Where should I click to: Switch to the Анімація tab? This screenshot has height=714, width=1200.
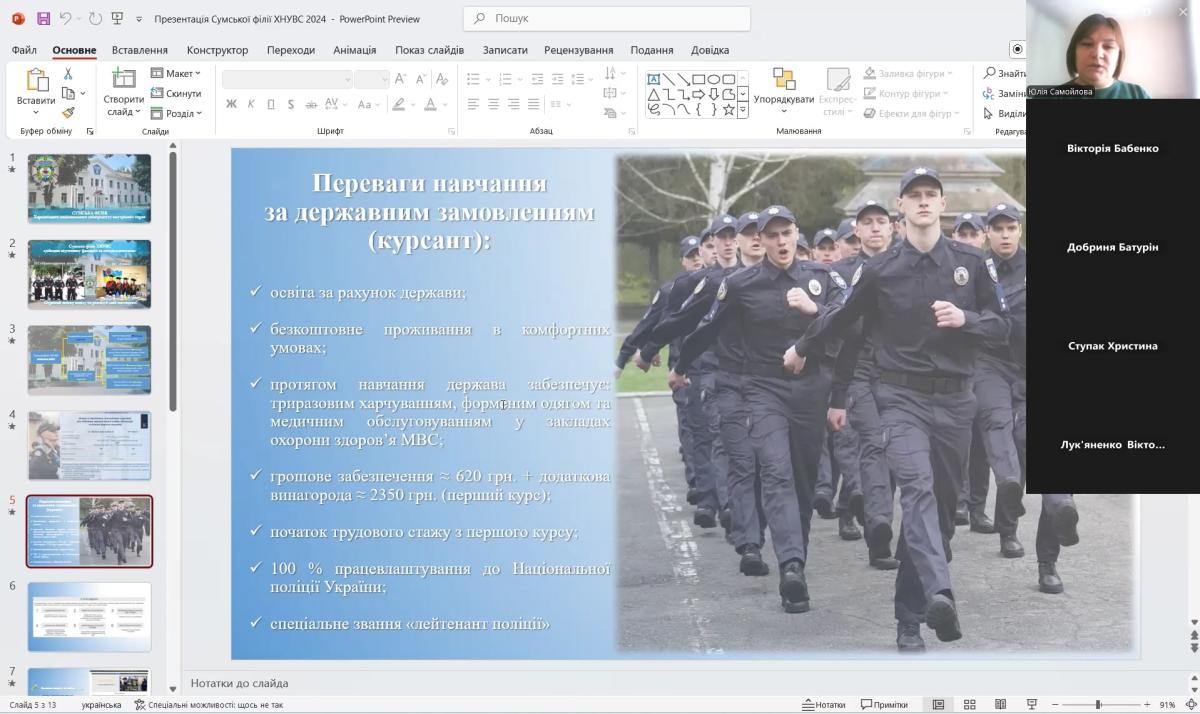point(354,50)
